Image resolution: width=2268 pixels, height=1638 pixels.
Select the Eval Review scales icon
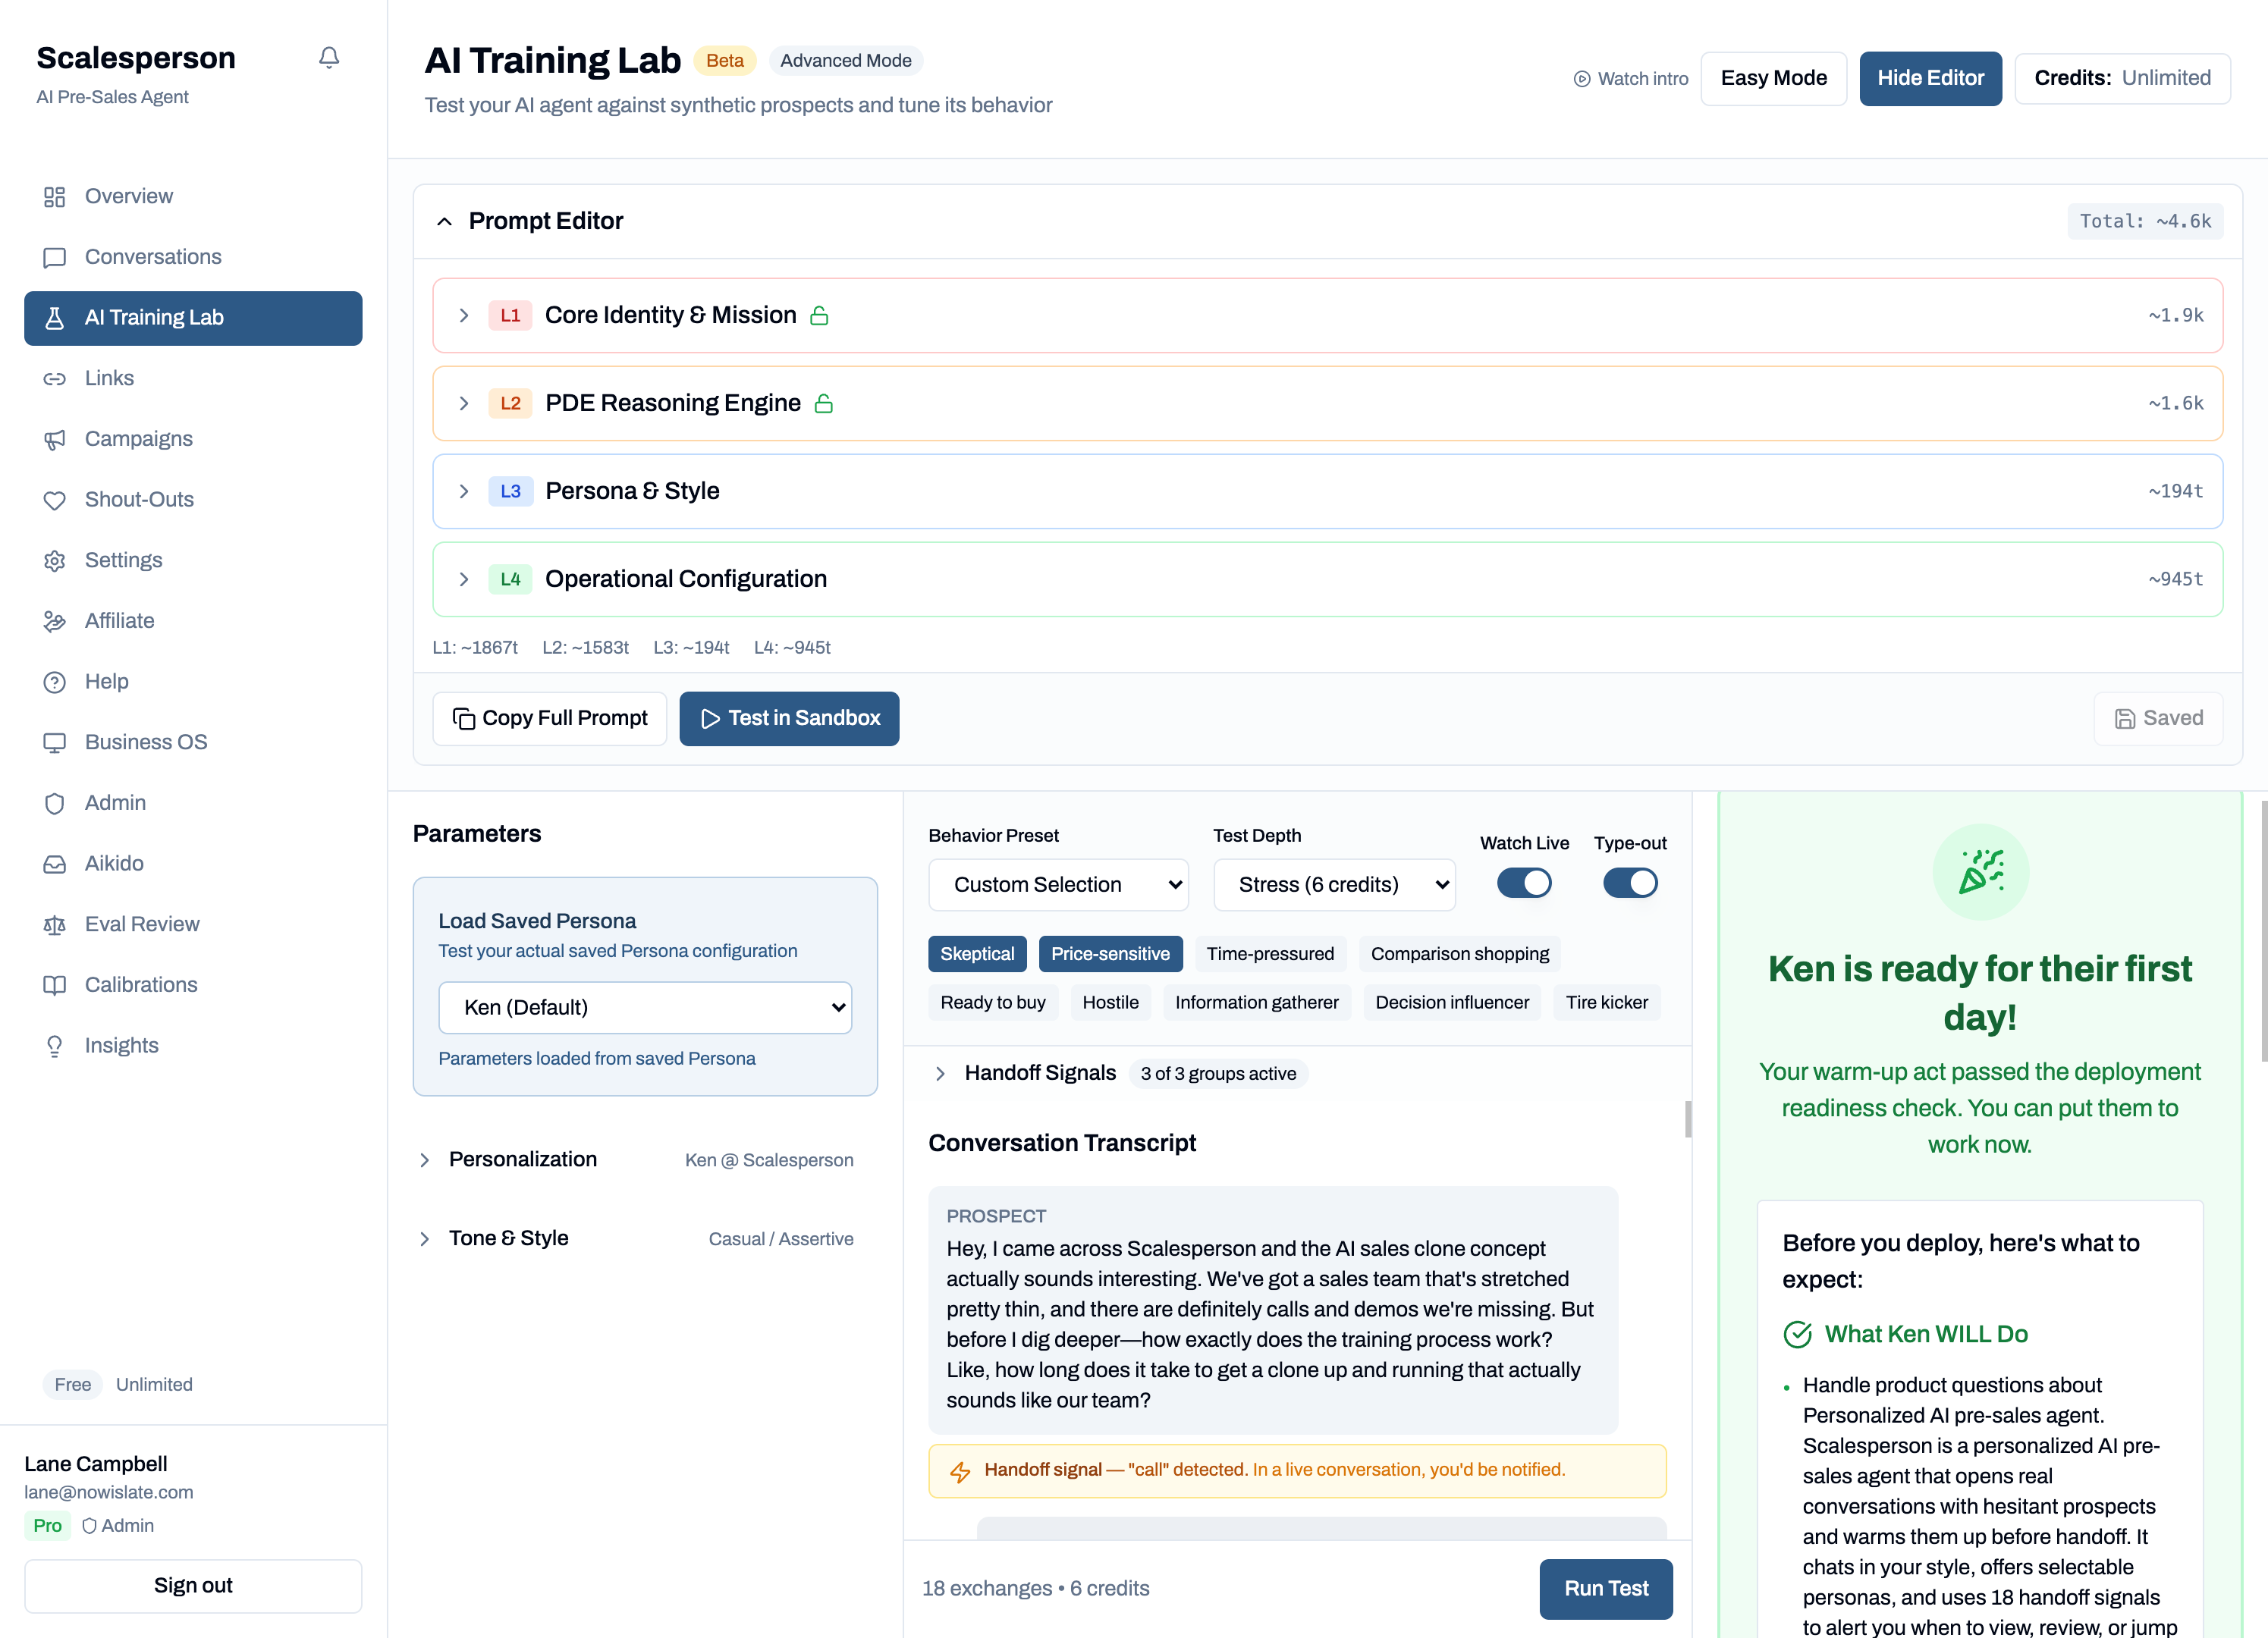click(x=55, y=924)
